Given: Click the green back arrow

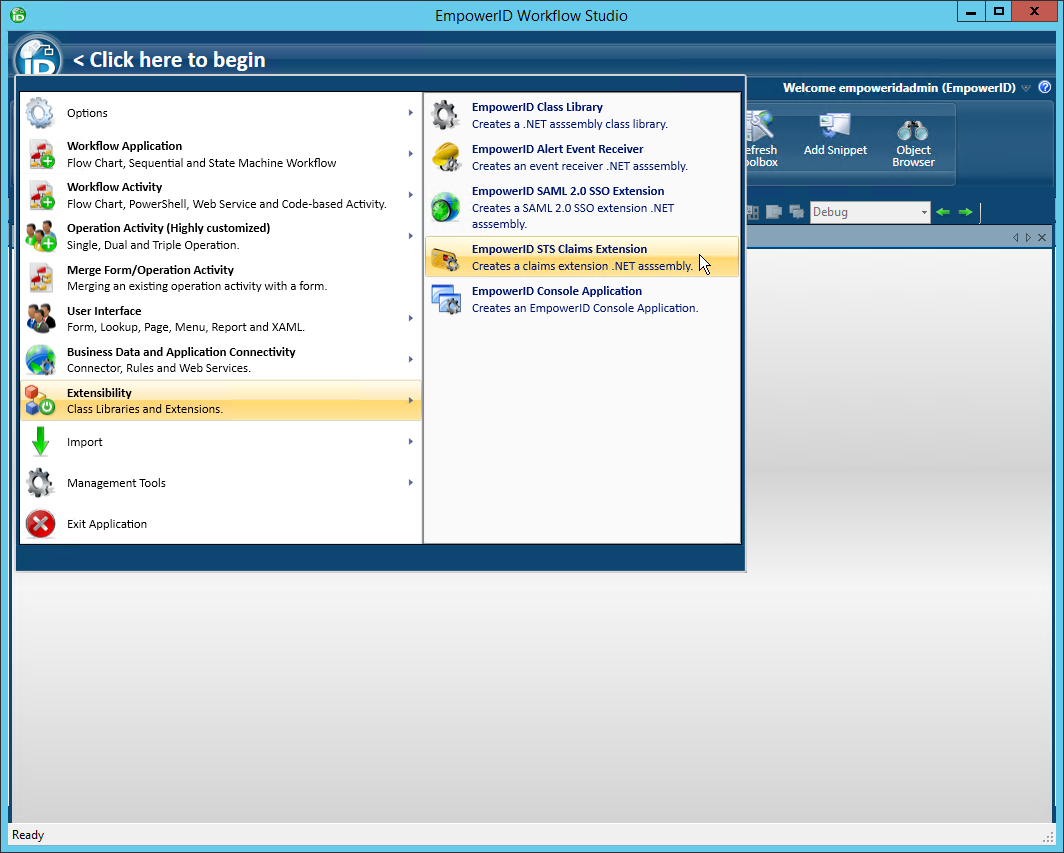Looking at the screenshot, I should tap(942, 212).
